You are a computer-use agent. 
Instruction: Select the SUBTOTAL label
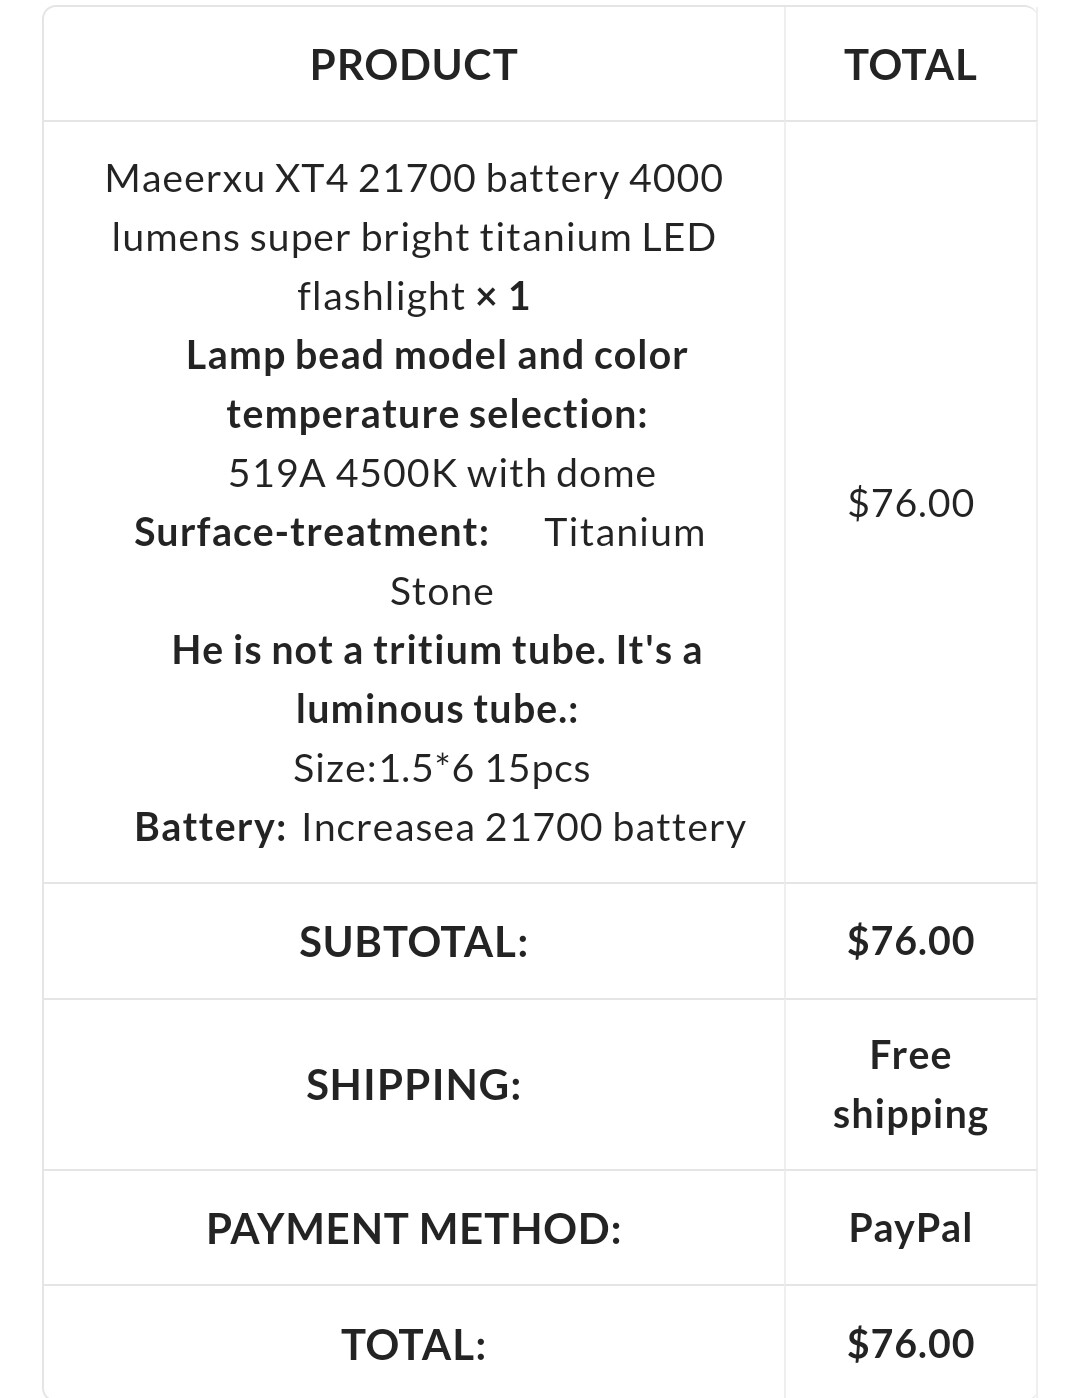(x=413, y=941)
